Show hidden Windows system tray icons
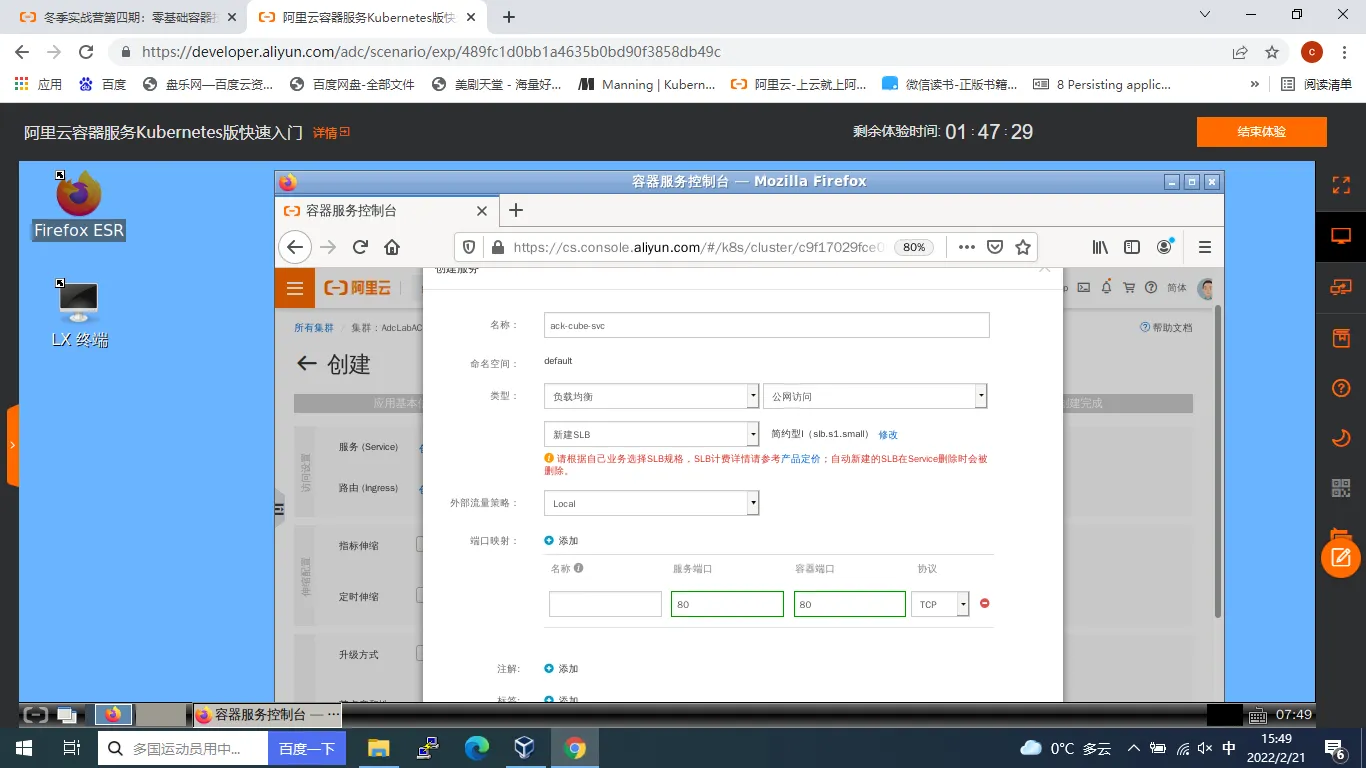Image resolution: width=1366 pixels, height=768 pixels. (1133, 748)
